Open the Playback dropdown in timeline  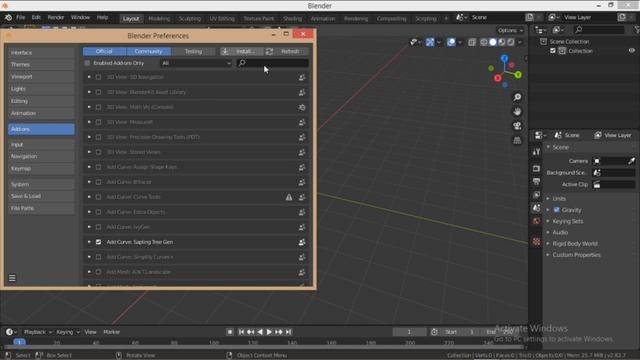38,332
